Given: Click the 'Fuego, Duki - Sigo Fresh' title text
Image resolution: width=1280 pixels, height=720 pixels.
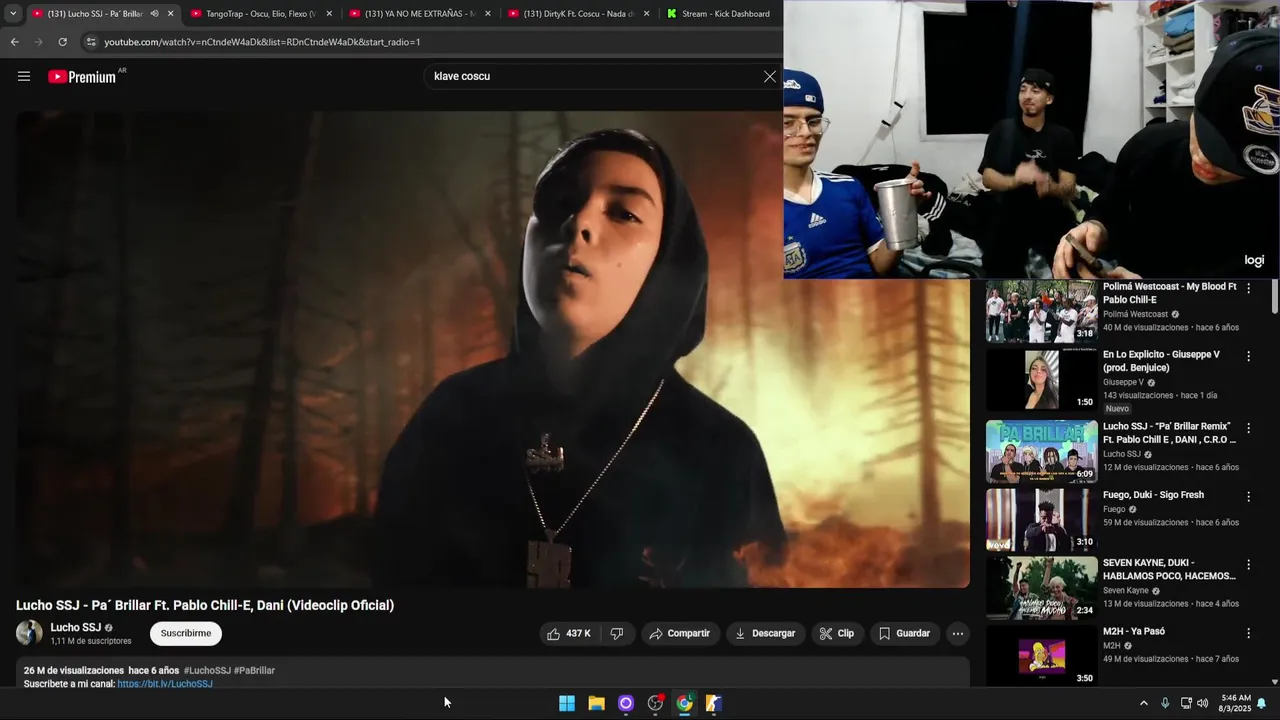Looking at the screenshot, I should (1153, 495).
